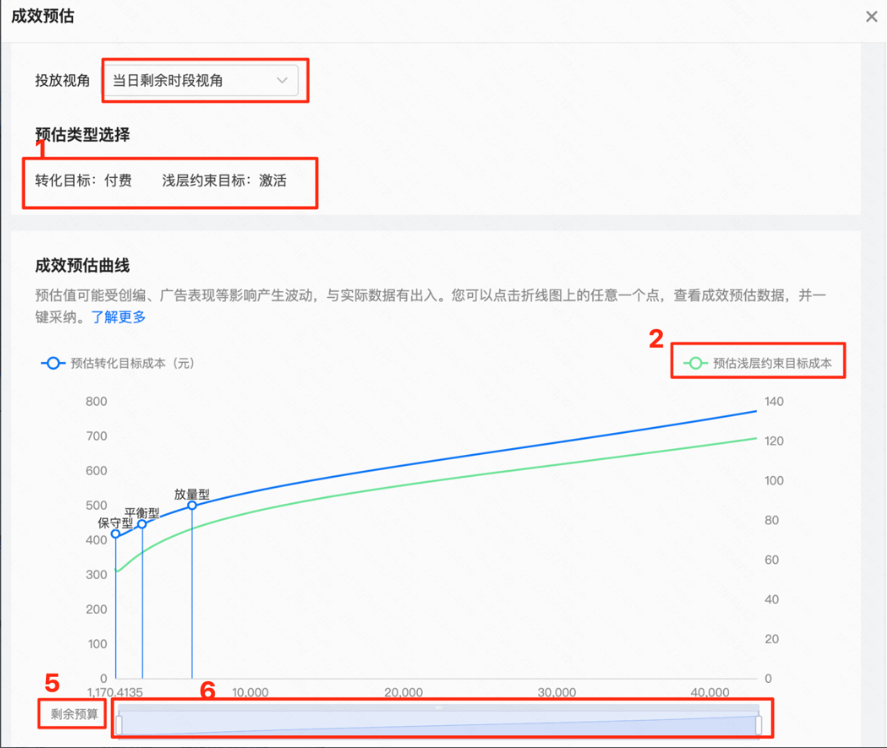887x748 pixels.
Task: Click the circle marker below 保守型 label
Action: (117, 534)
